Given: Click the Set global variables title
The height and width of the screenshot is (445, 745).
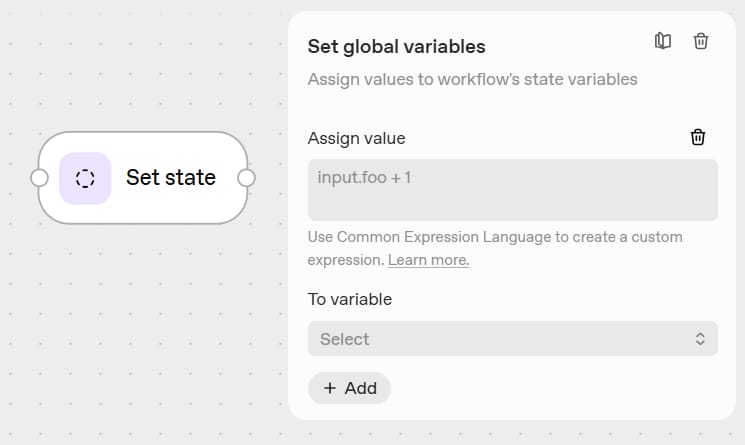Looking at the screenshot, I should point(396,46).
